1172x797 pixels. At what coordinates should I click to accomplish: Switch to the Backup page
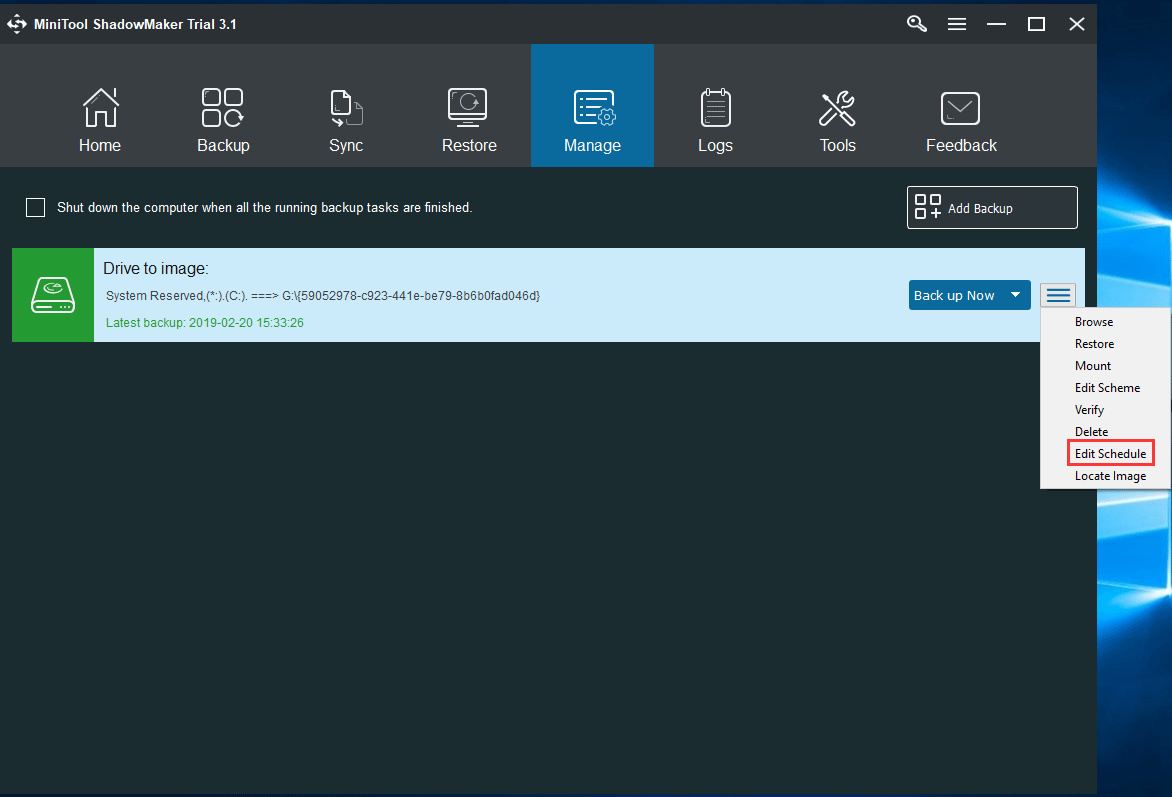(x=222, y=118)
